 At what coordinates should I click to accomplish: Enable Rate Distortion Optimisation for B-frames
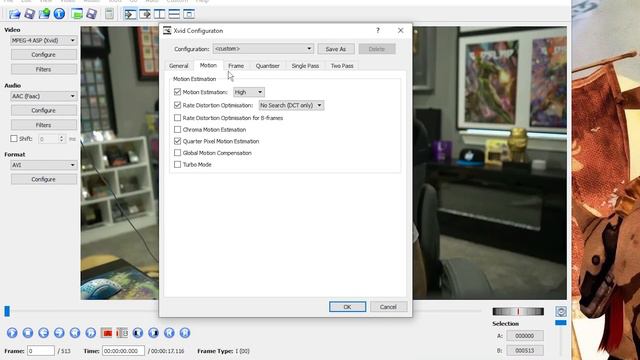[x=177, y=118]
